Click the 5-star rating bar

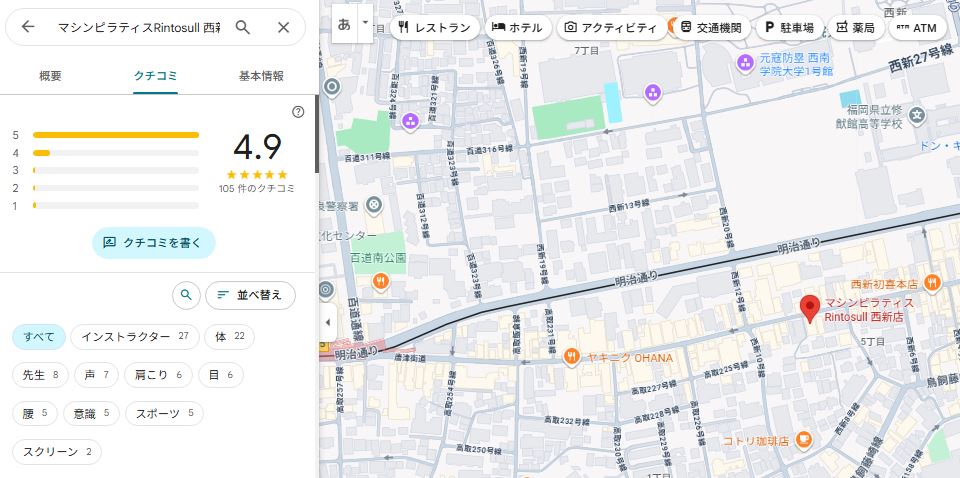[x=115, y=134]
